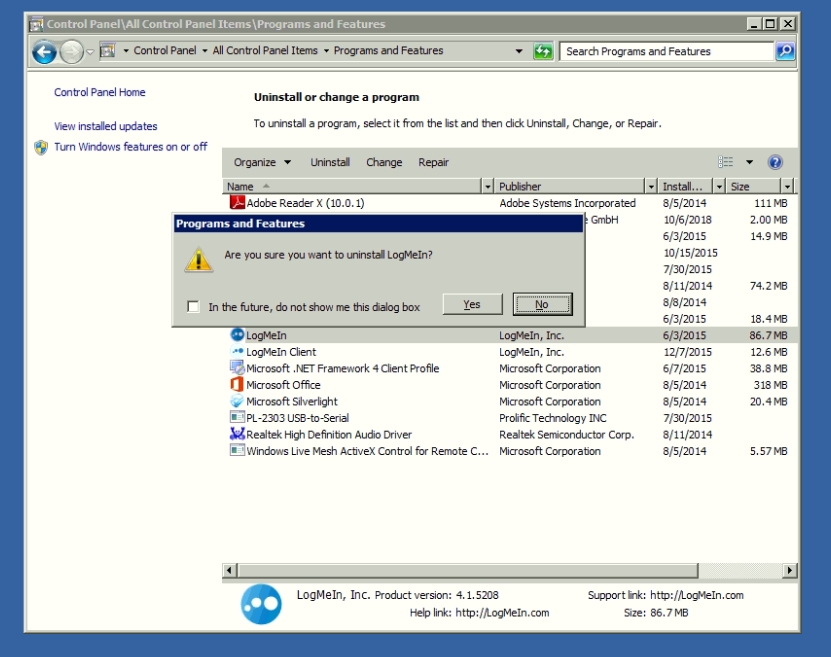The image size is (831, 657).
Task: Click 'All Control Panel Items' breadcrumb segment
Action: pos(265,50)
